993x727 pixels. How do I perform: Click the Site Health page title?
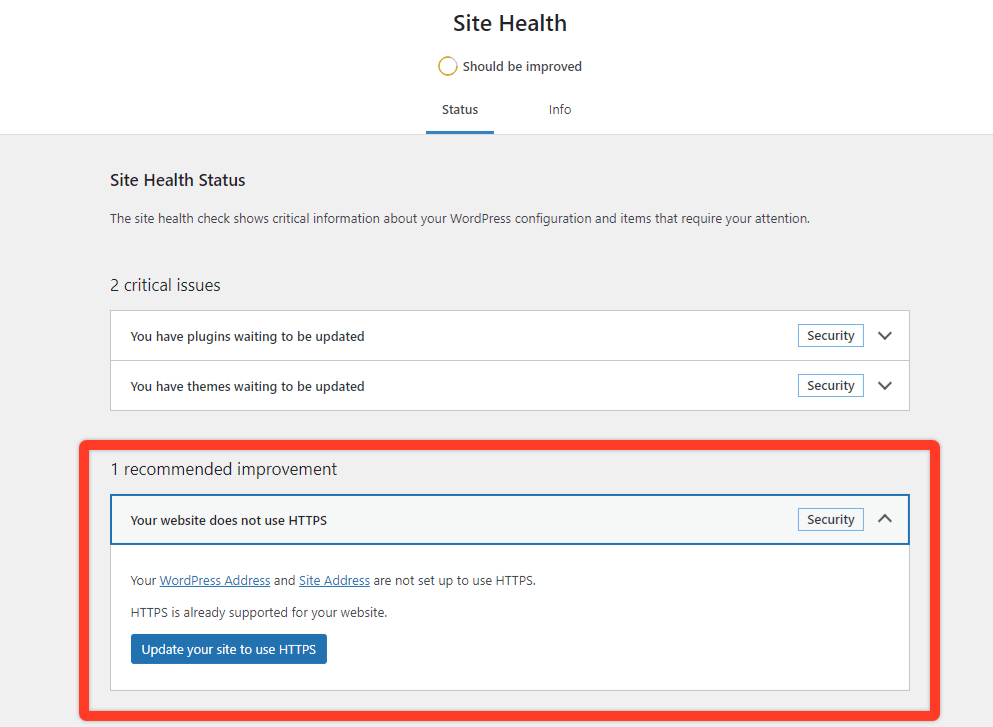[x=510, y=23]
